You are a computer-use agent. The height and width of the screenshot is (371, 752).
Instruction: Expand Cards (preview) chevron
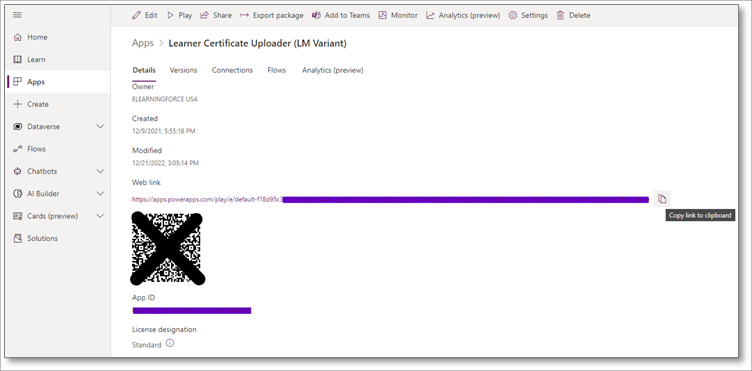point(100,216)
